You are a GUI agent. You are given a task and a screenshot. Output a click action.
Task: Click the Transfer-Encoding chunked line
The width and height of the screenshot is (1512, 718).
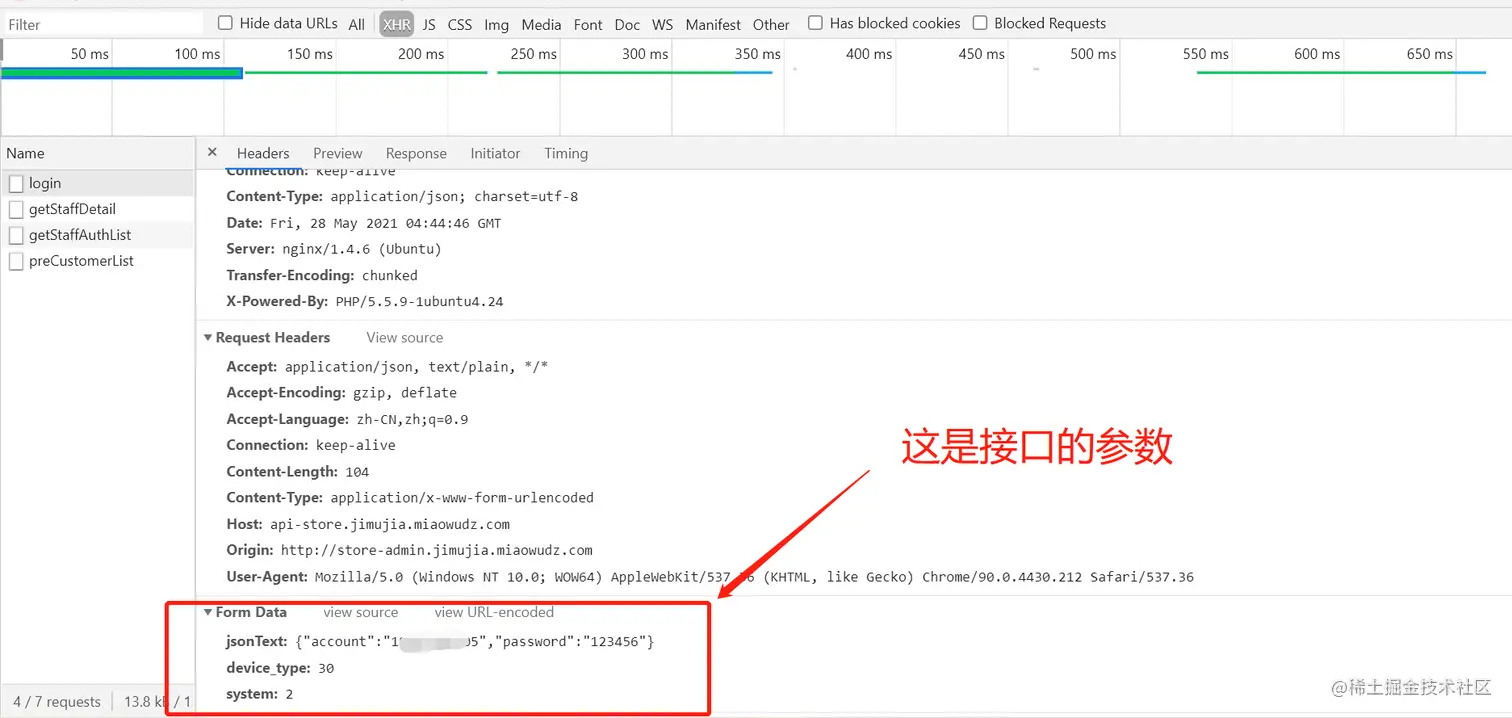pos(322,275)
